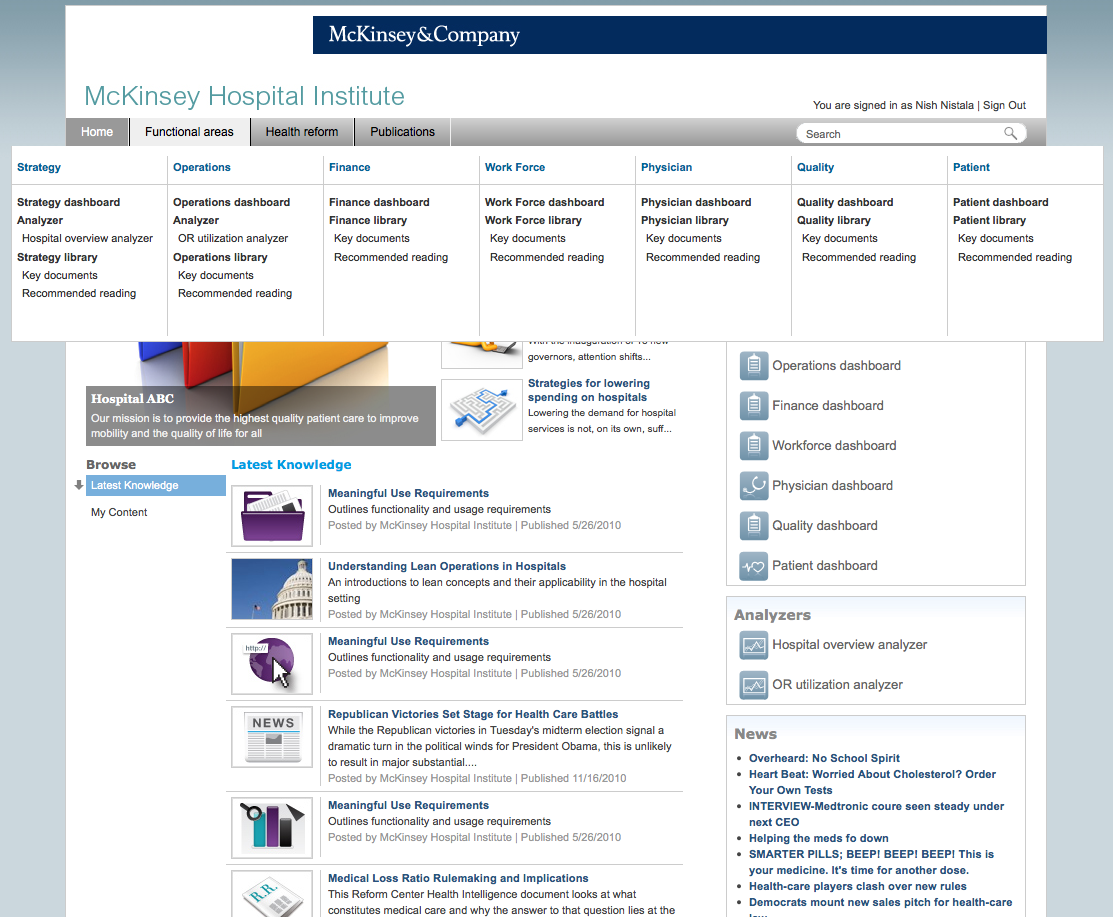Open Key documents under Quality library

840,238
